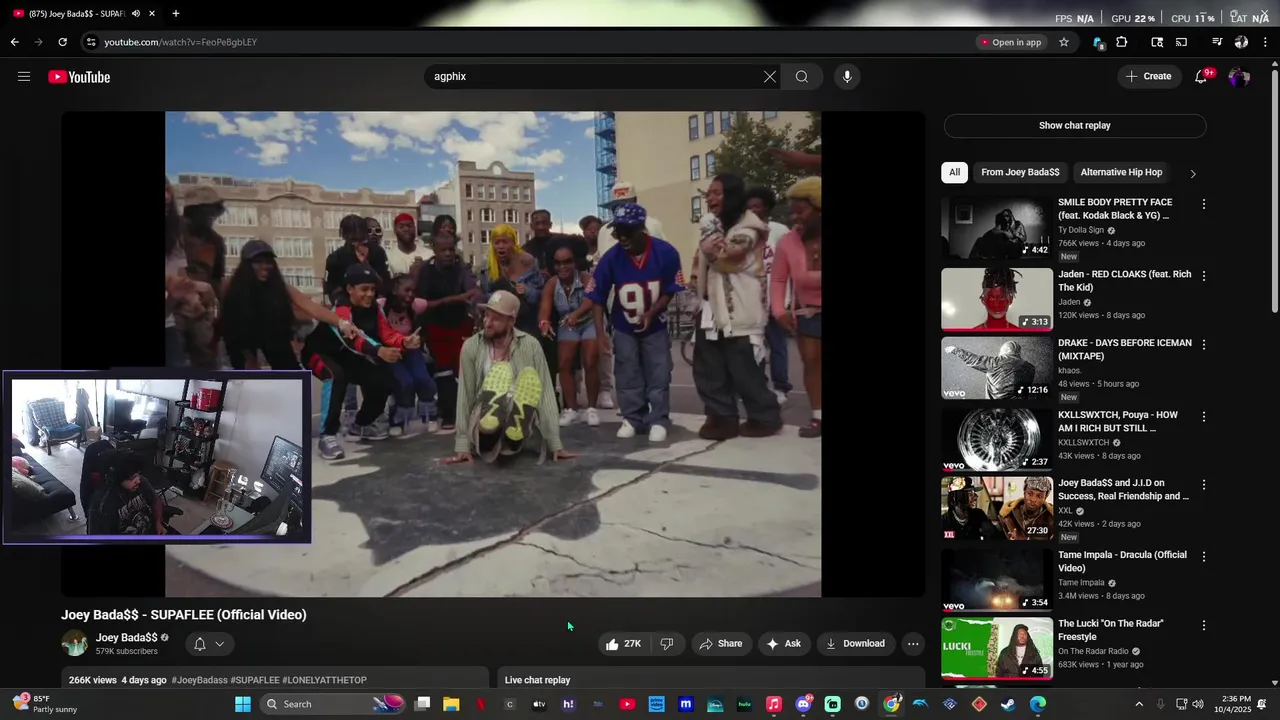
Task: Open volume control in system tray
Action: (x=1198, y=704)
